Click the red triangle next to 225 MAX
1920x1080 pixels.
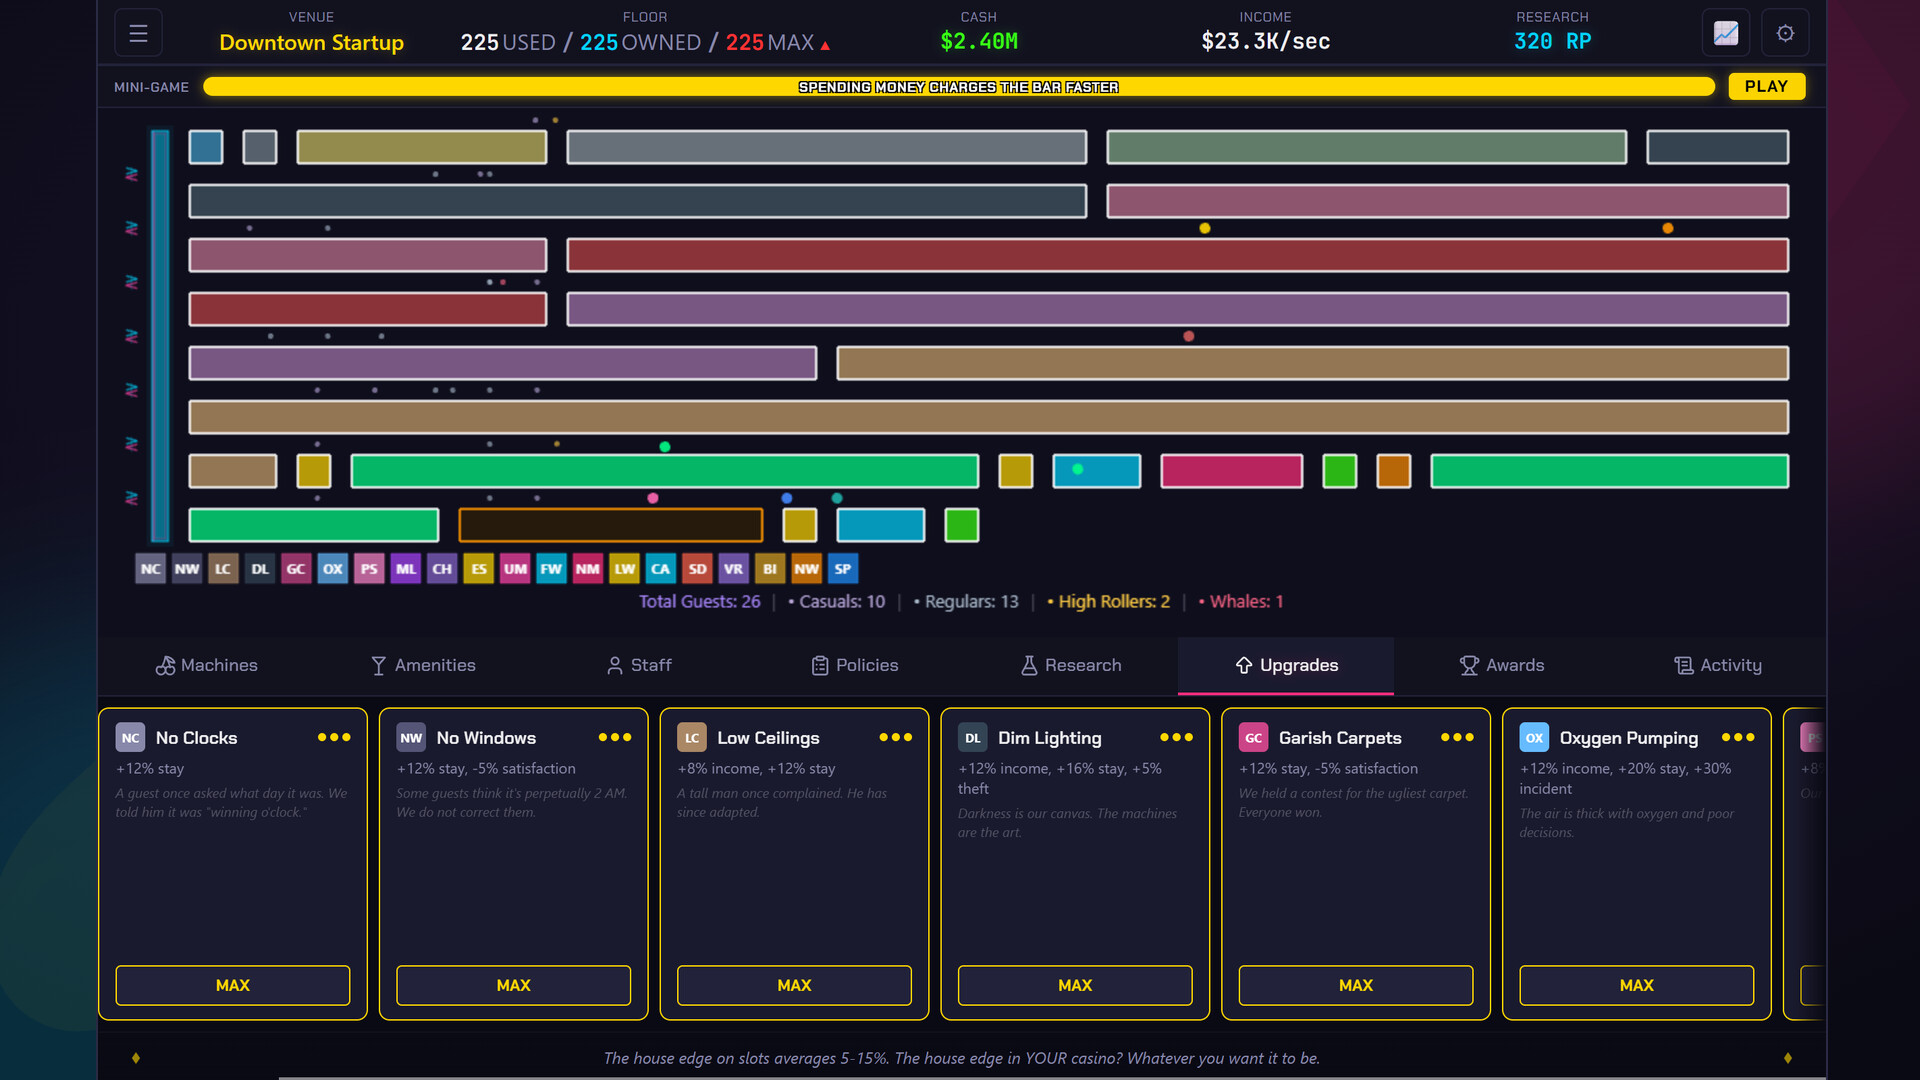point(825,45)
